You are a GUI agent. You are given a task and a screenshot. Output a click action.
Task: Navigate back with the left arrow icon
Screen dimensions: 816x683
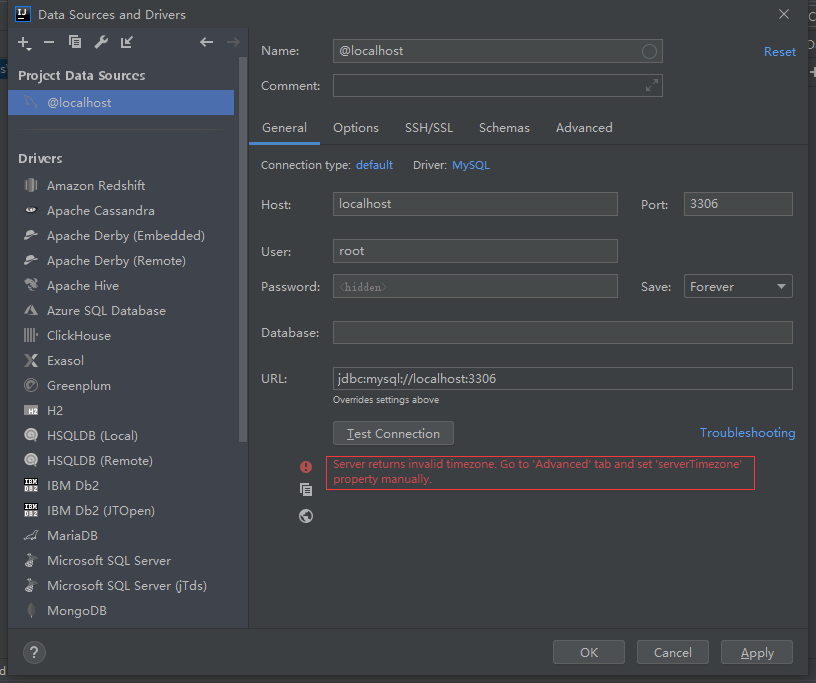click(x=206, y=42)
